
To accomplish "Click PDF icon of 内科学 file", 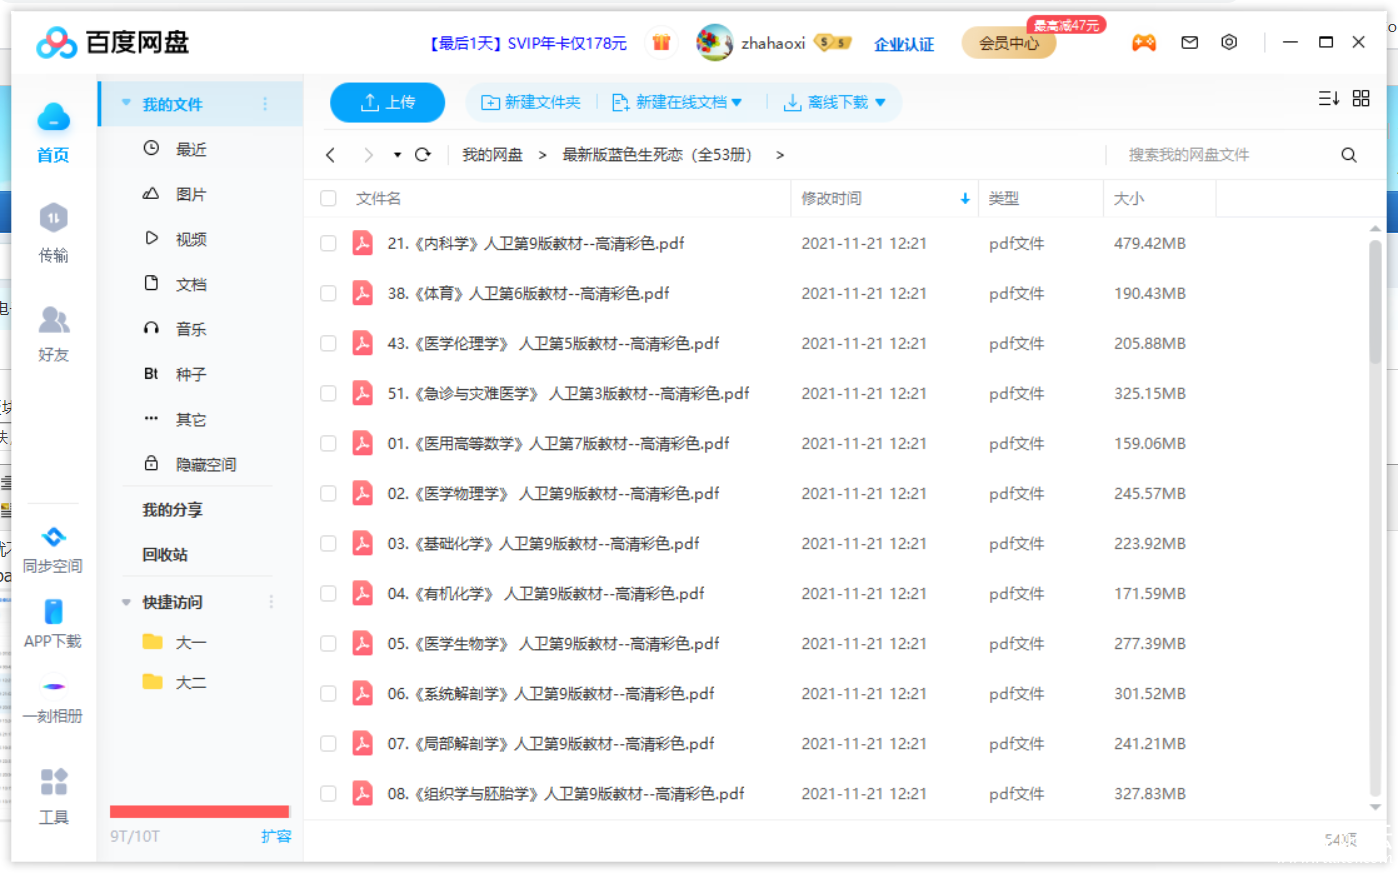I will coord(362,243).
